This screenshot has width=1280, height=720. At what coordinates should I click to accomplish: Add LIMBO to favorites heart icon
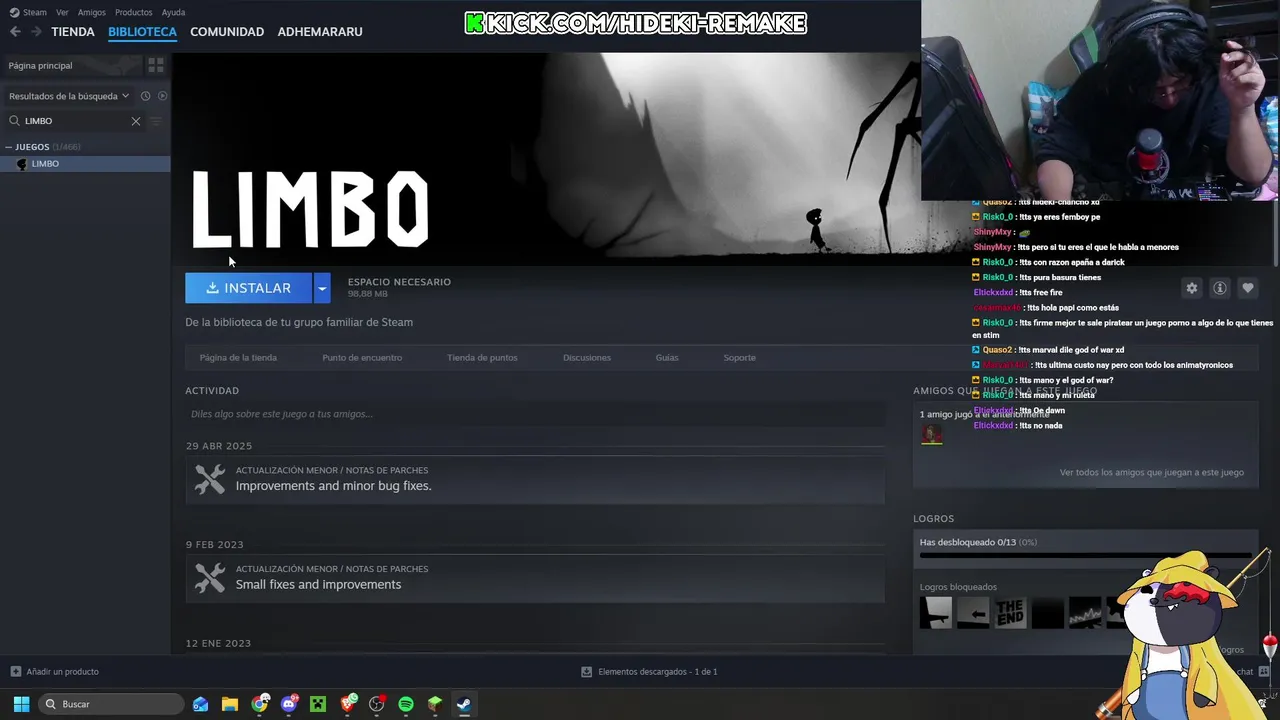[1248, 288]
